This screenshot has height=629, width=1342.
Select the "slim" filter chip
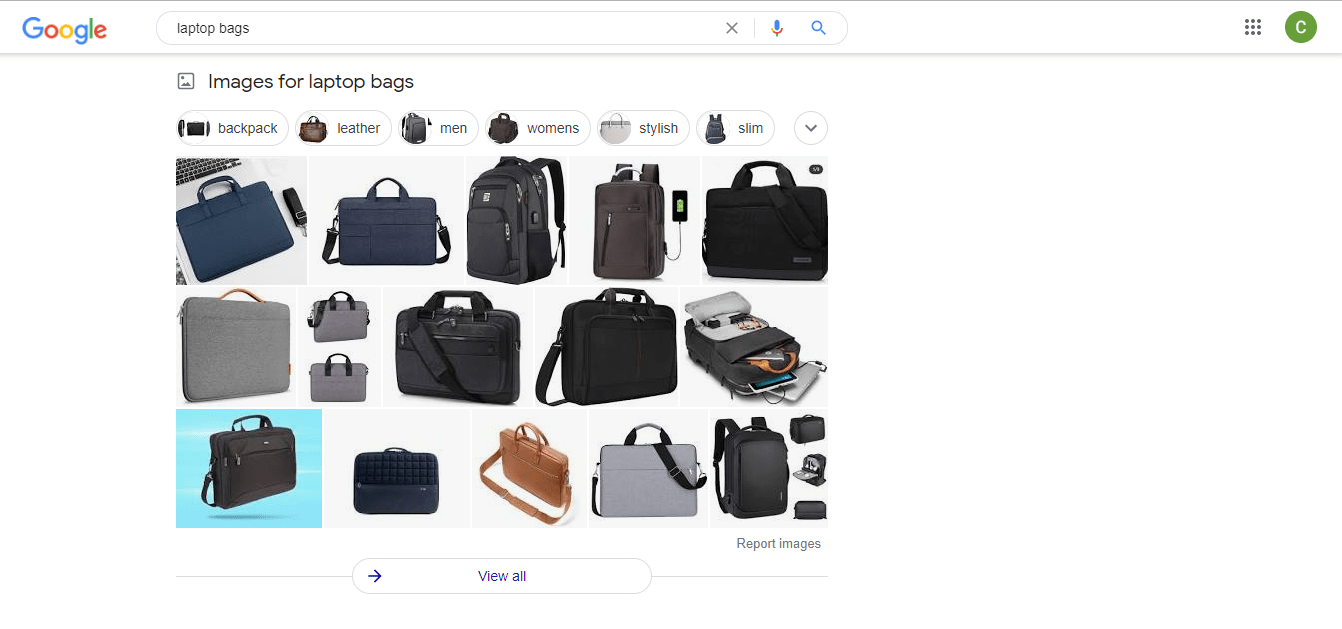click(x=735, y=128)
